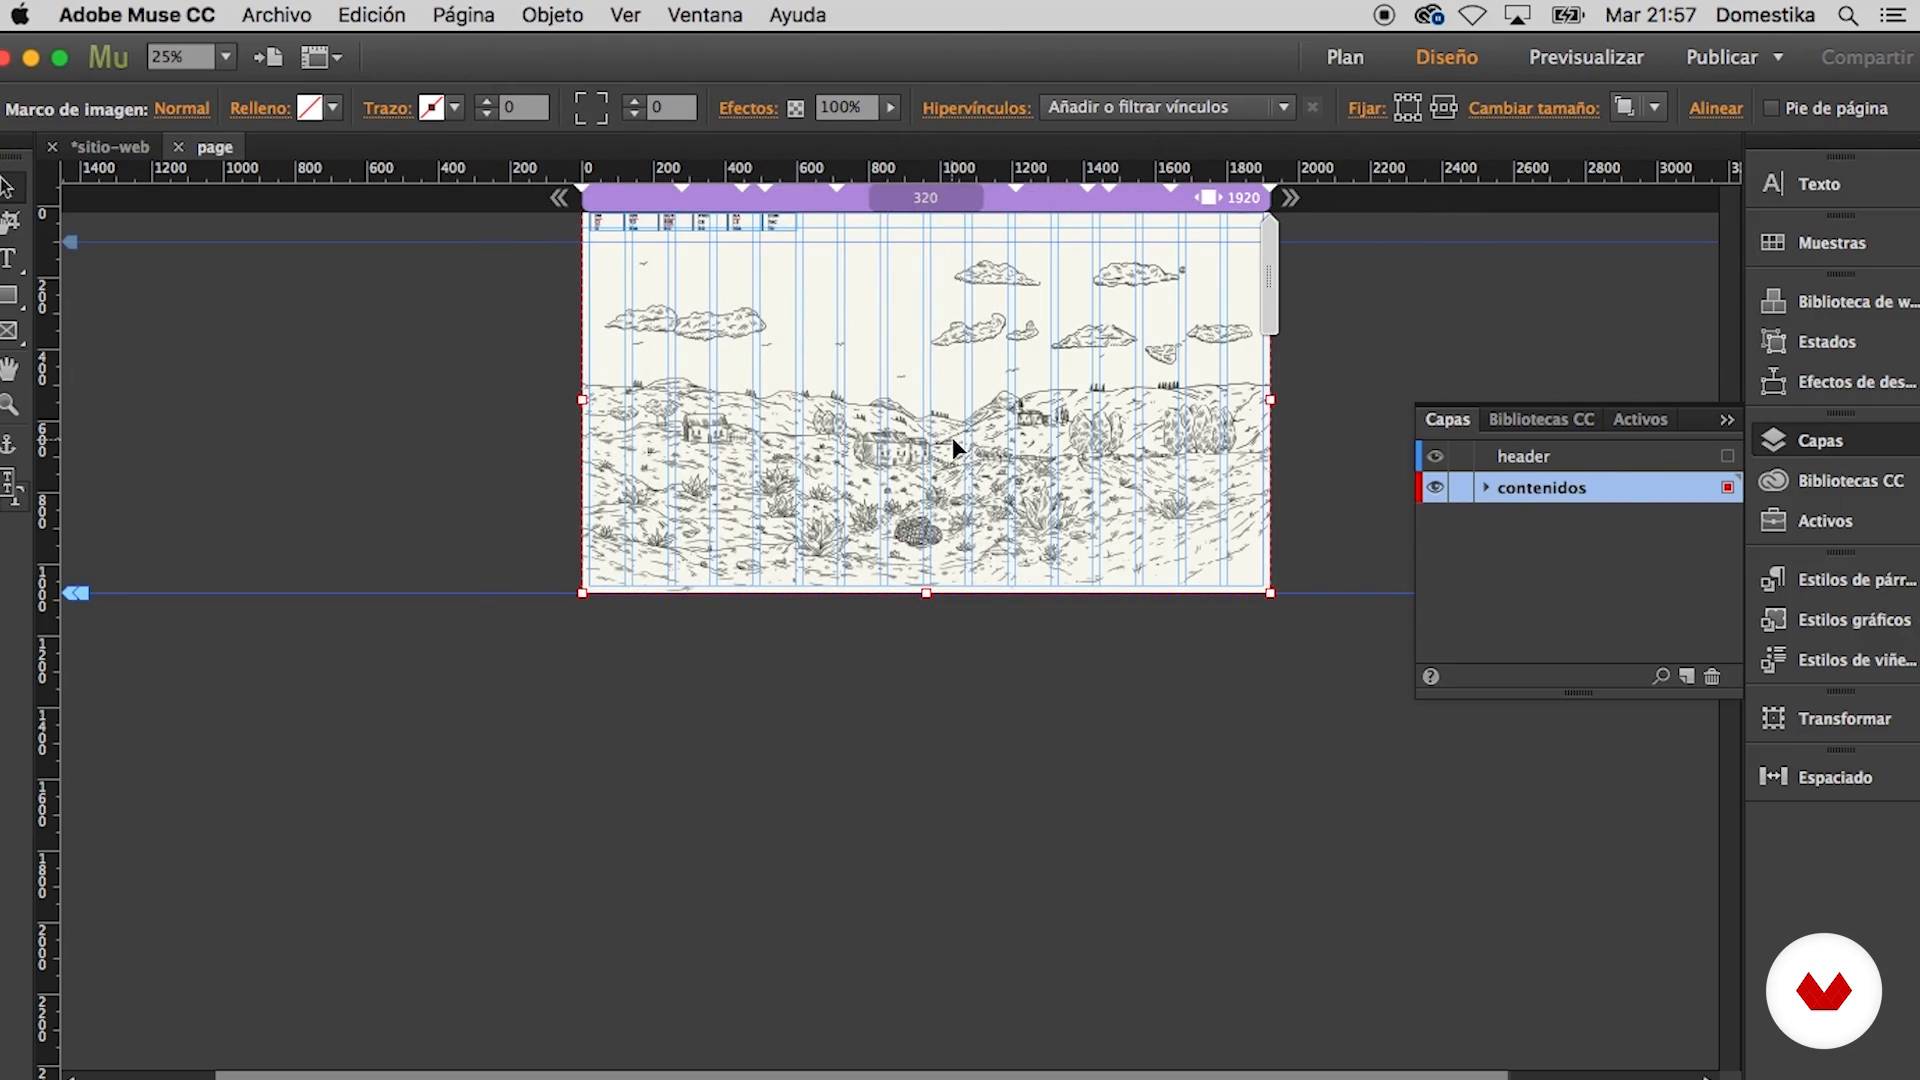Click the 320 breakpoint in purple bar
Screen dimensions: 1920x1080
coord(926,198)
